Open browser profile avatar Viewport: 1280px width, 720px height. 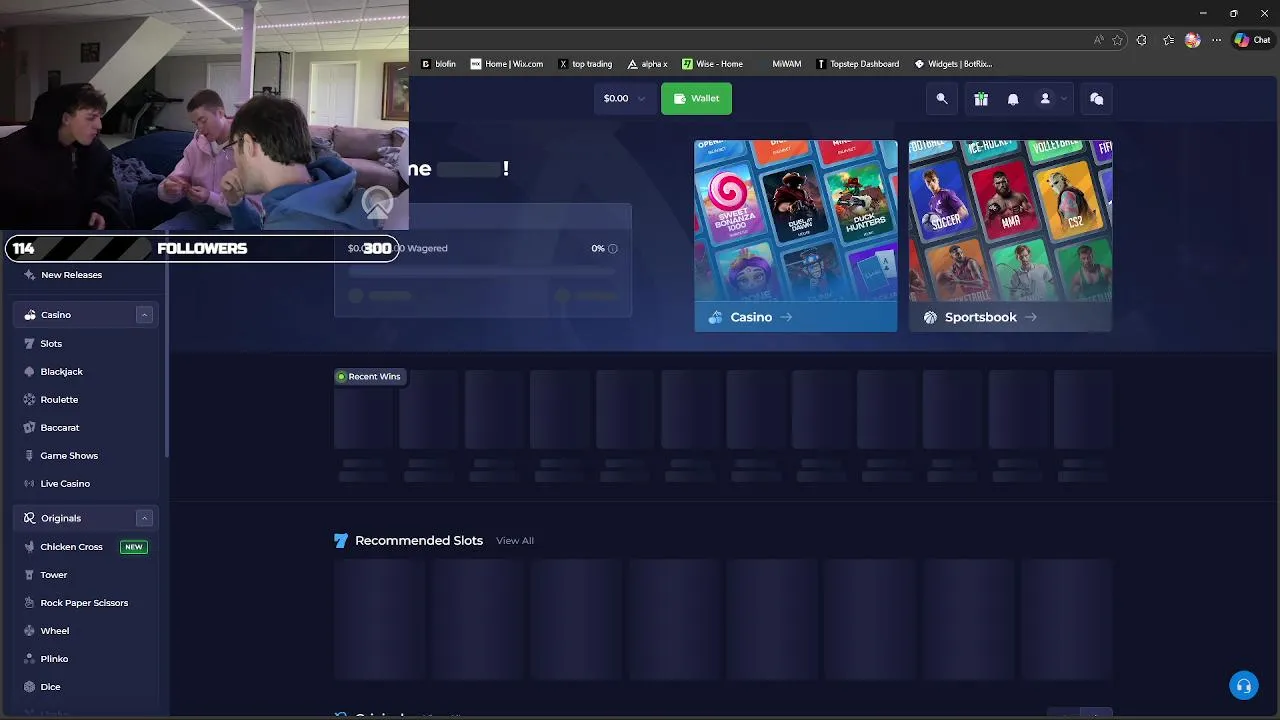pos(1192,40)
